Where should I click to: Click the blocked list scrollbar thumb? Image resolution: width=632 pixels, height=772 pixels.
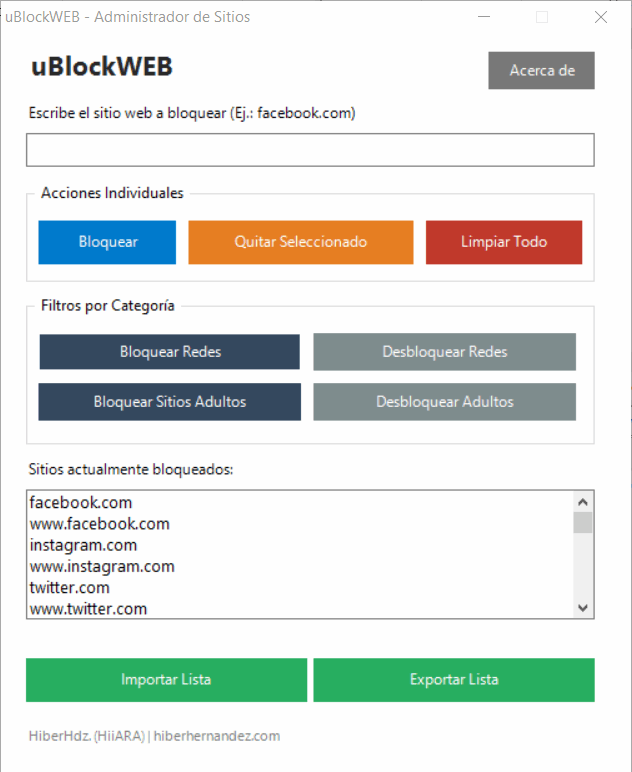[583, 523]
